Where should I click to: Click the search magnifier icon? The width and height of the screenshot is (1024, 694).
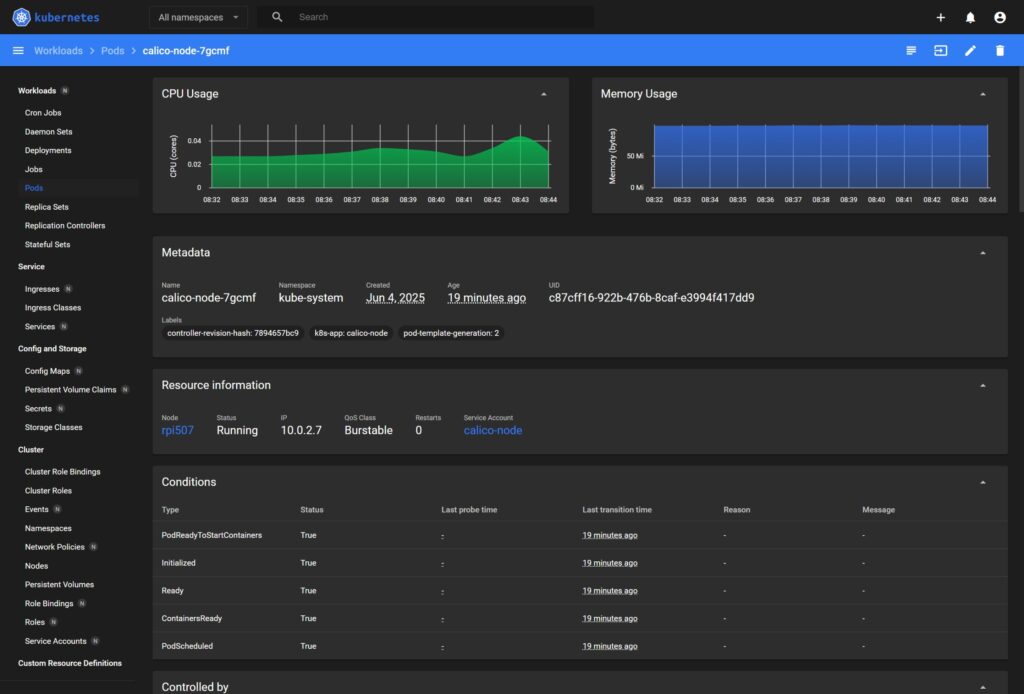click(x=277, y=17)
